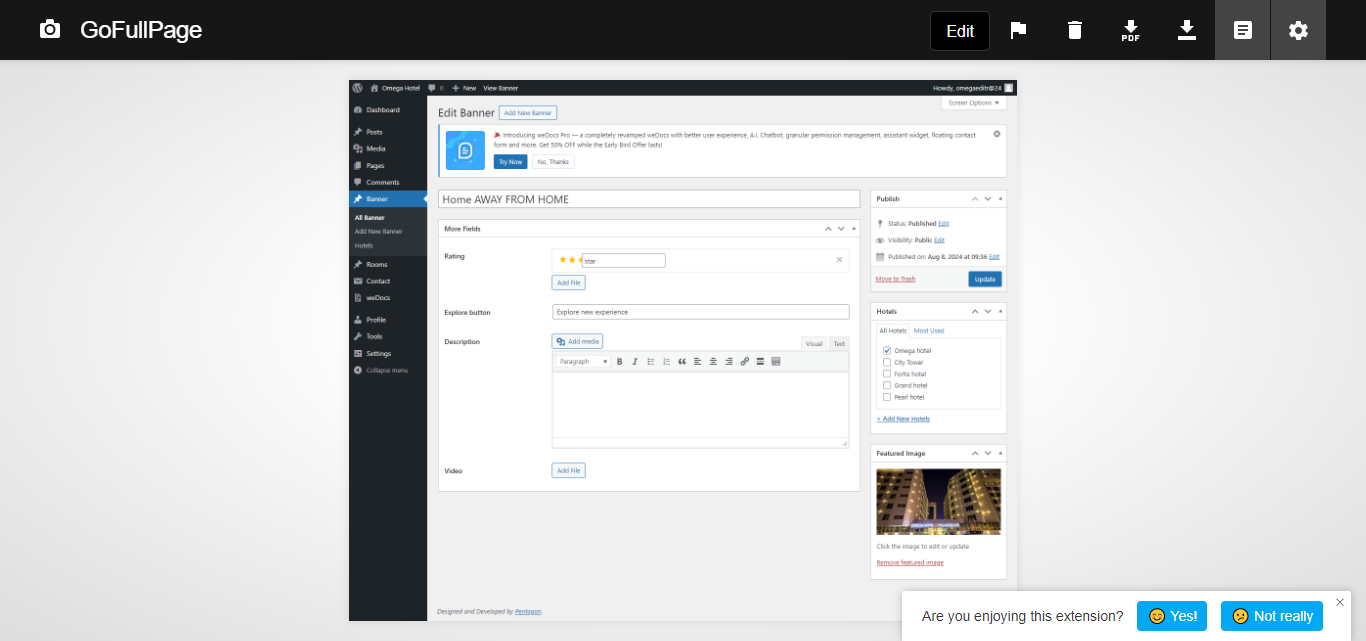Open the GoFullPage settings gear
Image resolution: width=1366 pixels, height=641 pixels.
click(x=1298, y=30)
